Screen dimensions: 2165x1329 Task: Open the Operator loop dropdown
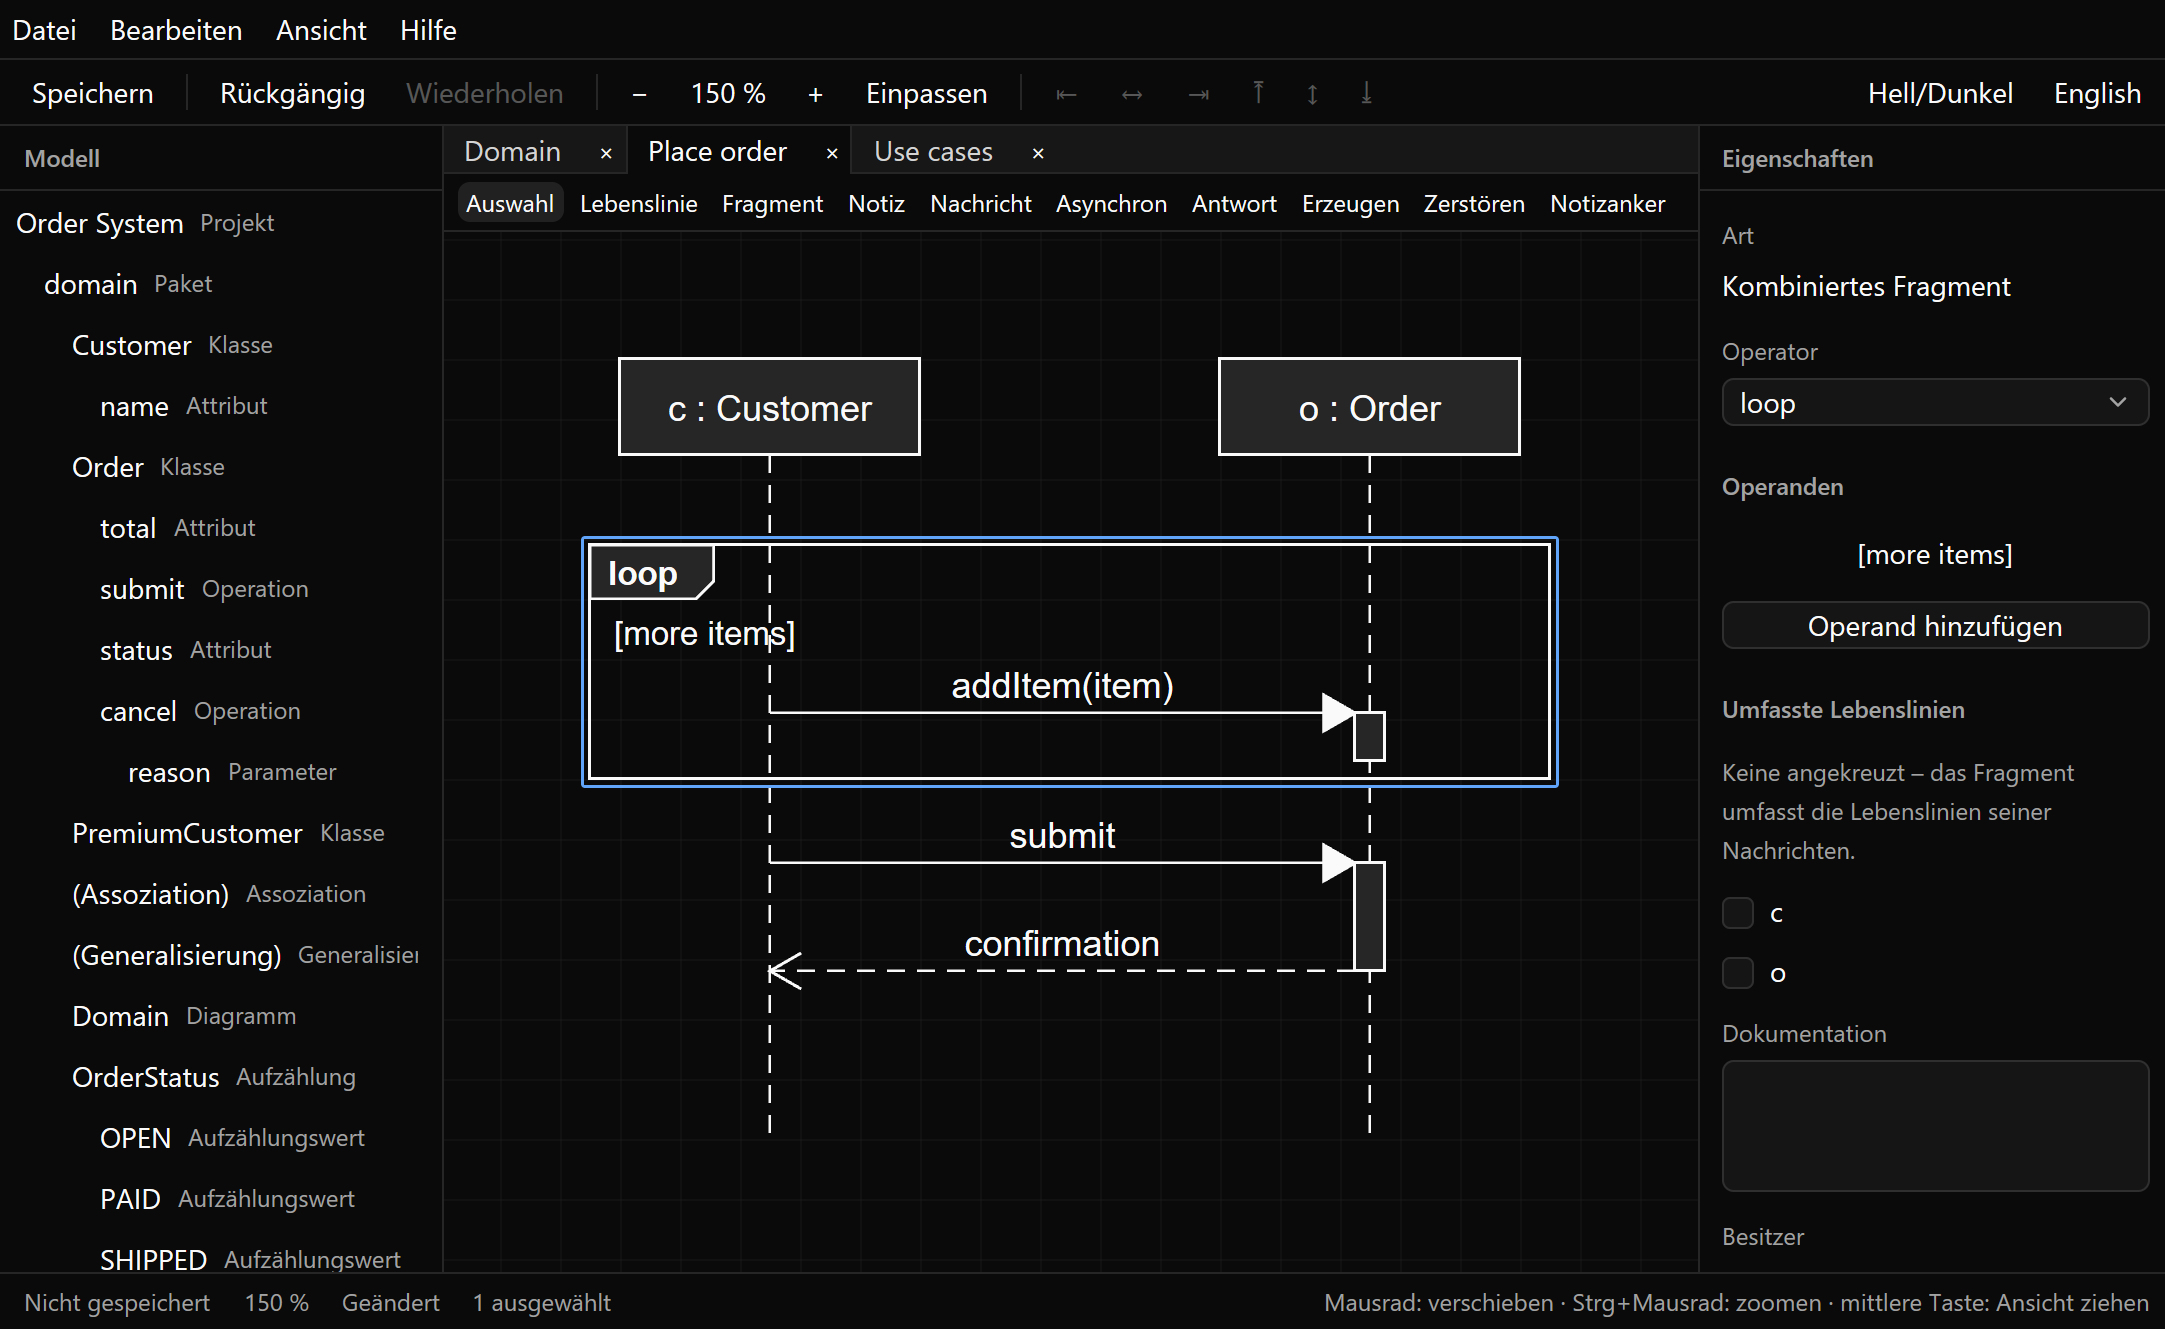coord(1935,403)
